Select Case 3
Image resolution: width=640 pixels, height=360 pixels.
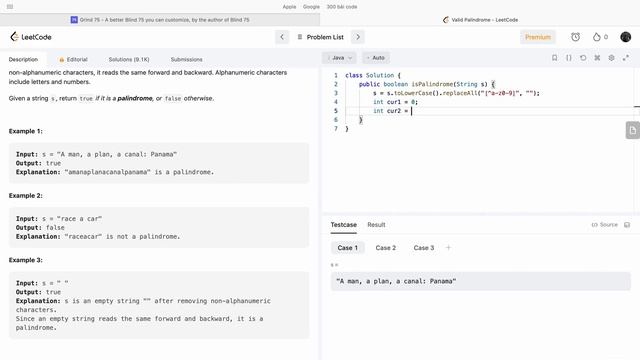coord(424,248)
